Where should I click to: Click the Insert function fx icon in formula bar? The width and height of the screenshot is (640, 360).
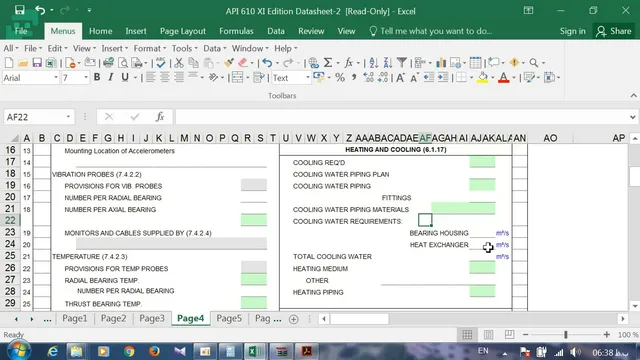pyautogui.click(x=160, y=117)
